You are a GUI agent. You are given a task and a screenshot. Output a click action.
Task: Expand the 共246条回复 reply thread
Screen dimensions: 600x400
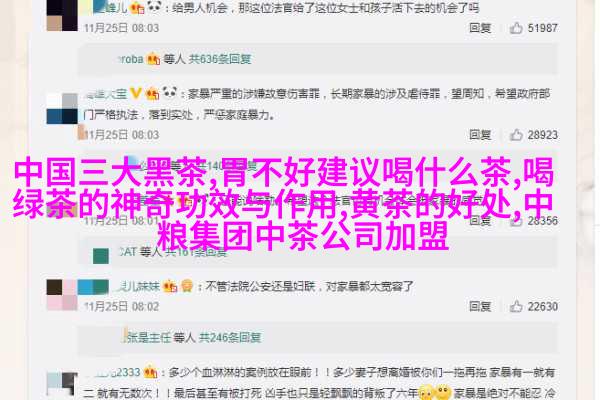click(x=230, y=337)
